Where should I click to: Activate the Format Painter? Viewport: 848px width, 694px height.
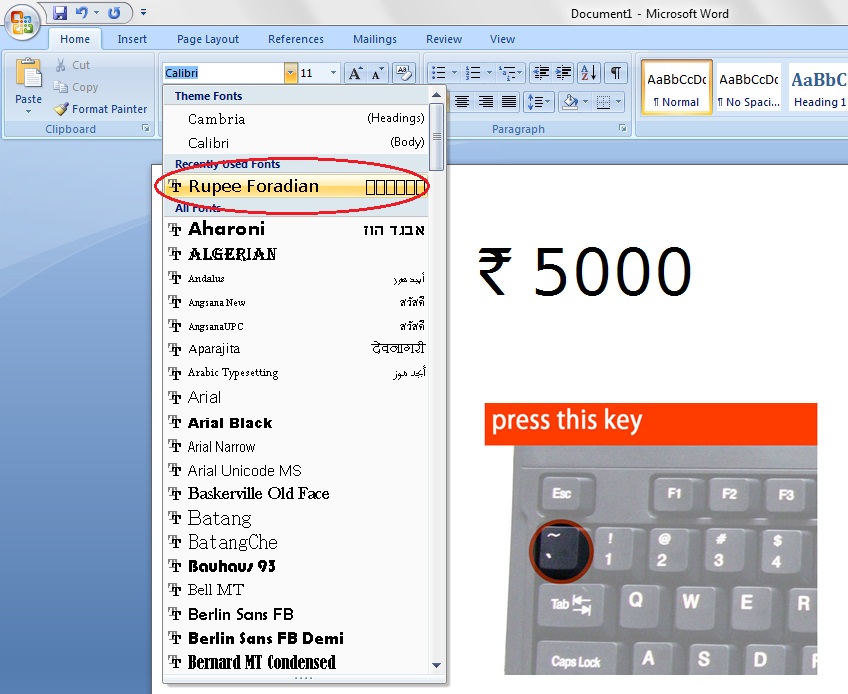101,109
